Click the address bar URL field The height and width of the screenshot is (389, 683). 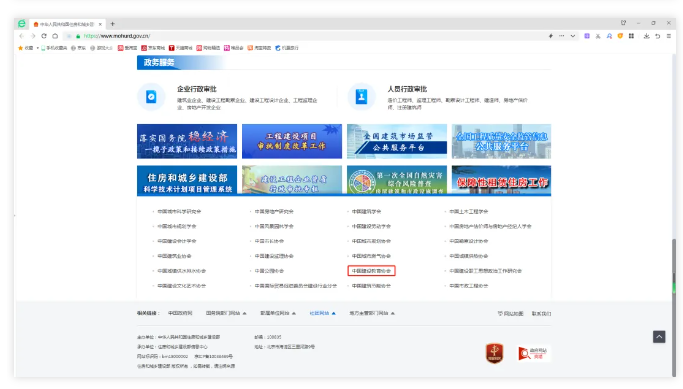pyautogui.click(x=305, y=36)
